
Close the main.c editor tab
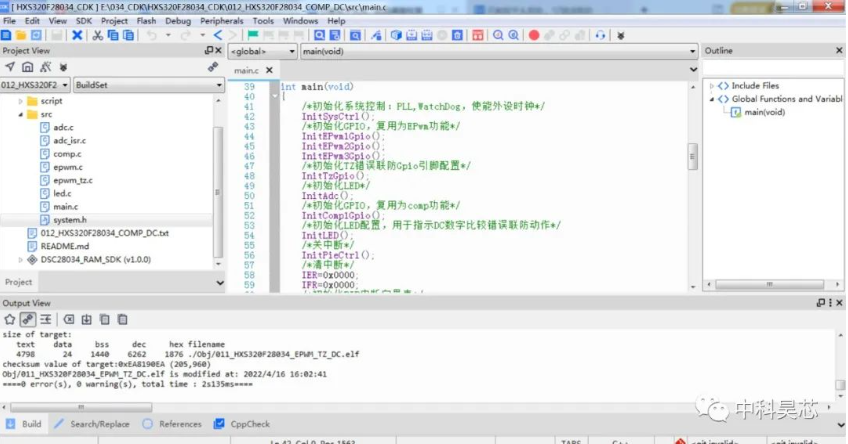[x=269, y=70]
